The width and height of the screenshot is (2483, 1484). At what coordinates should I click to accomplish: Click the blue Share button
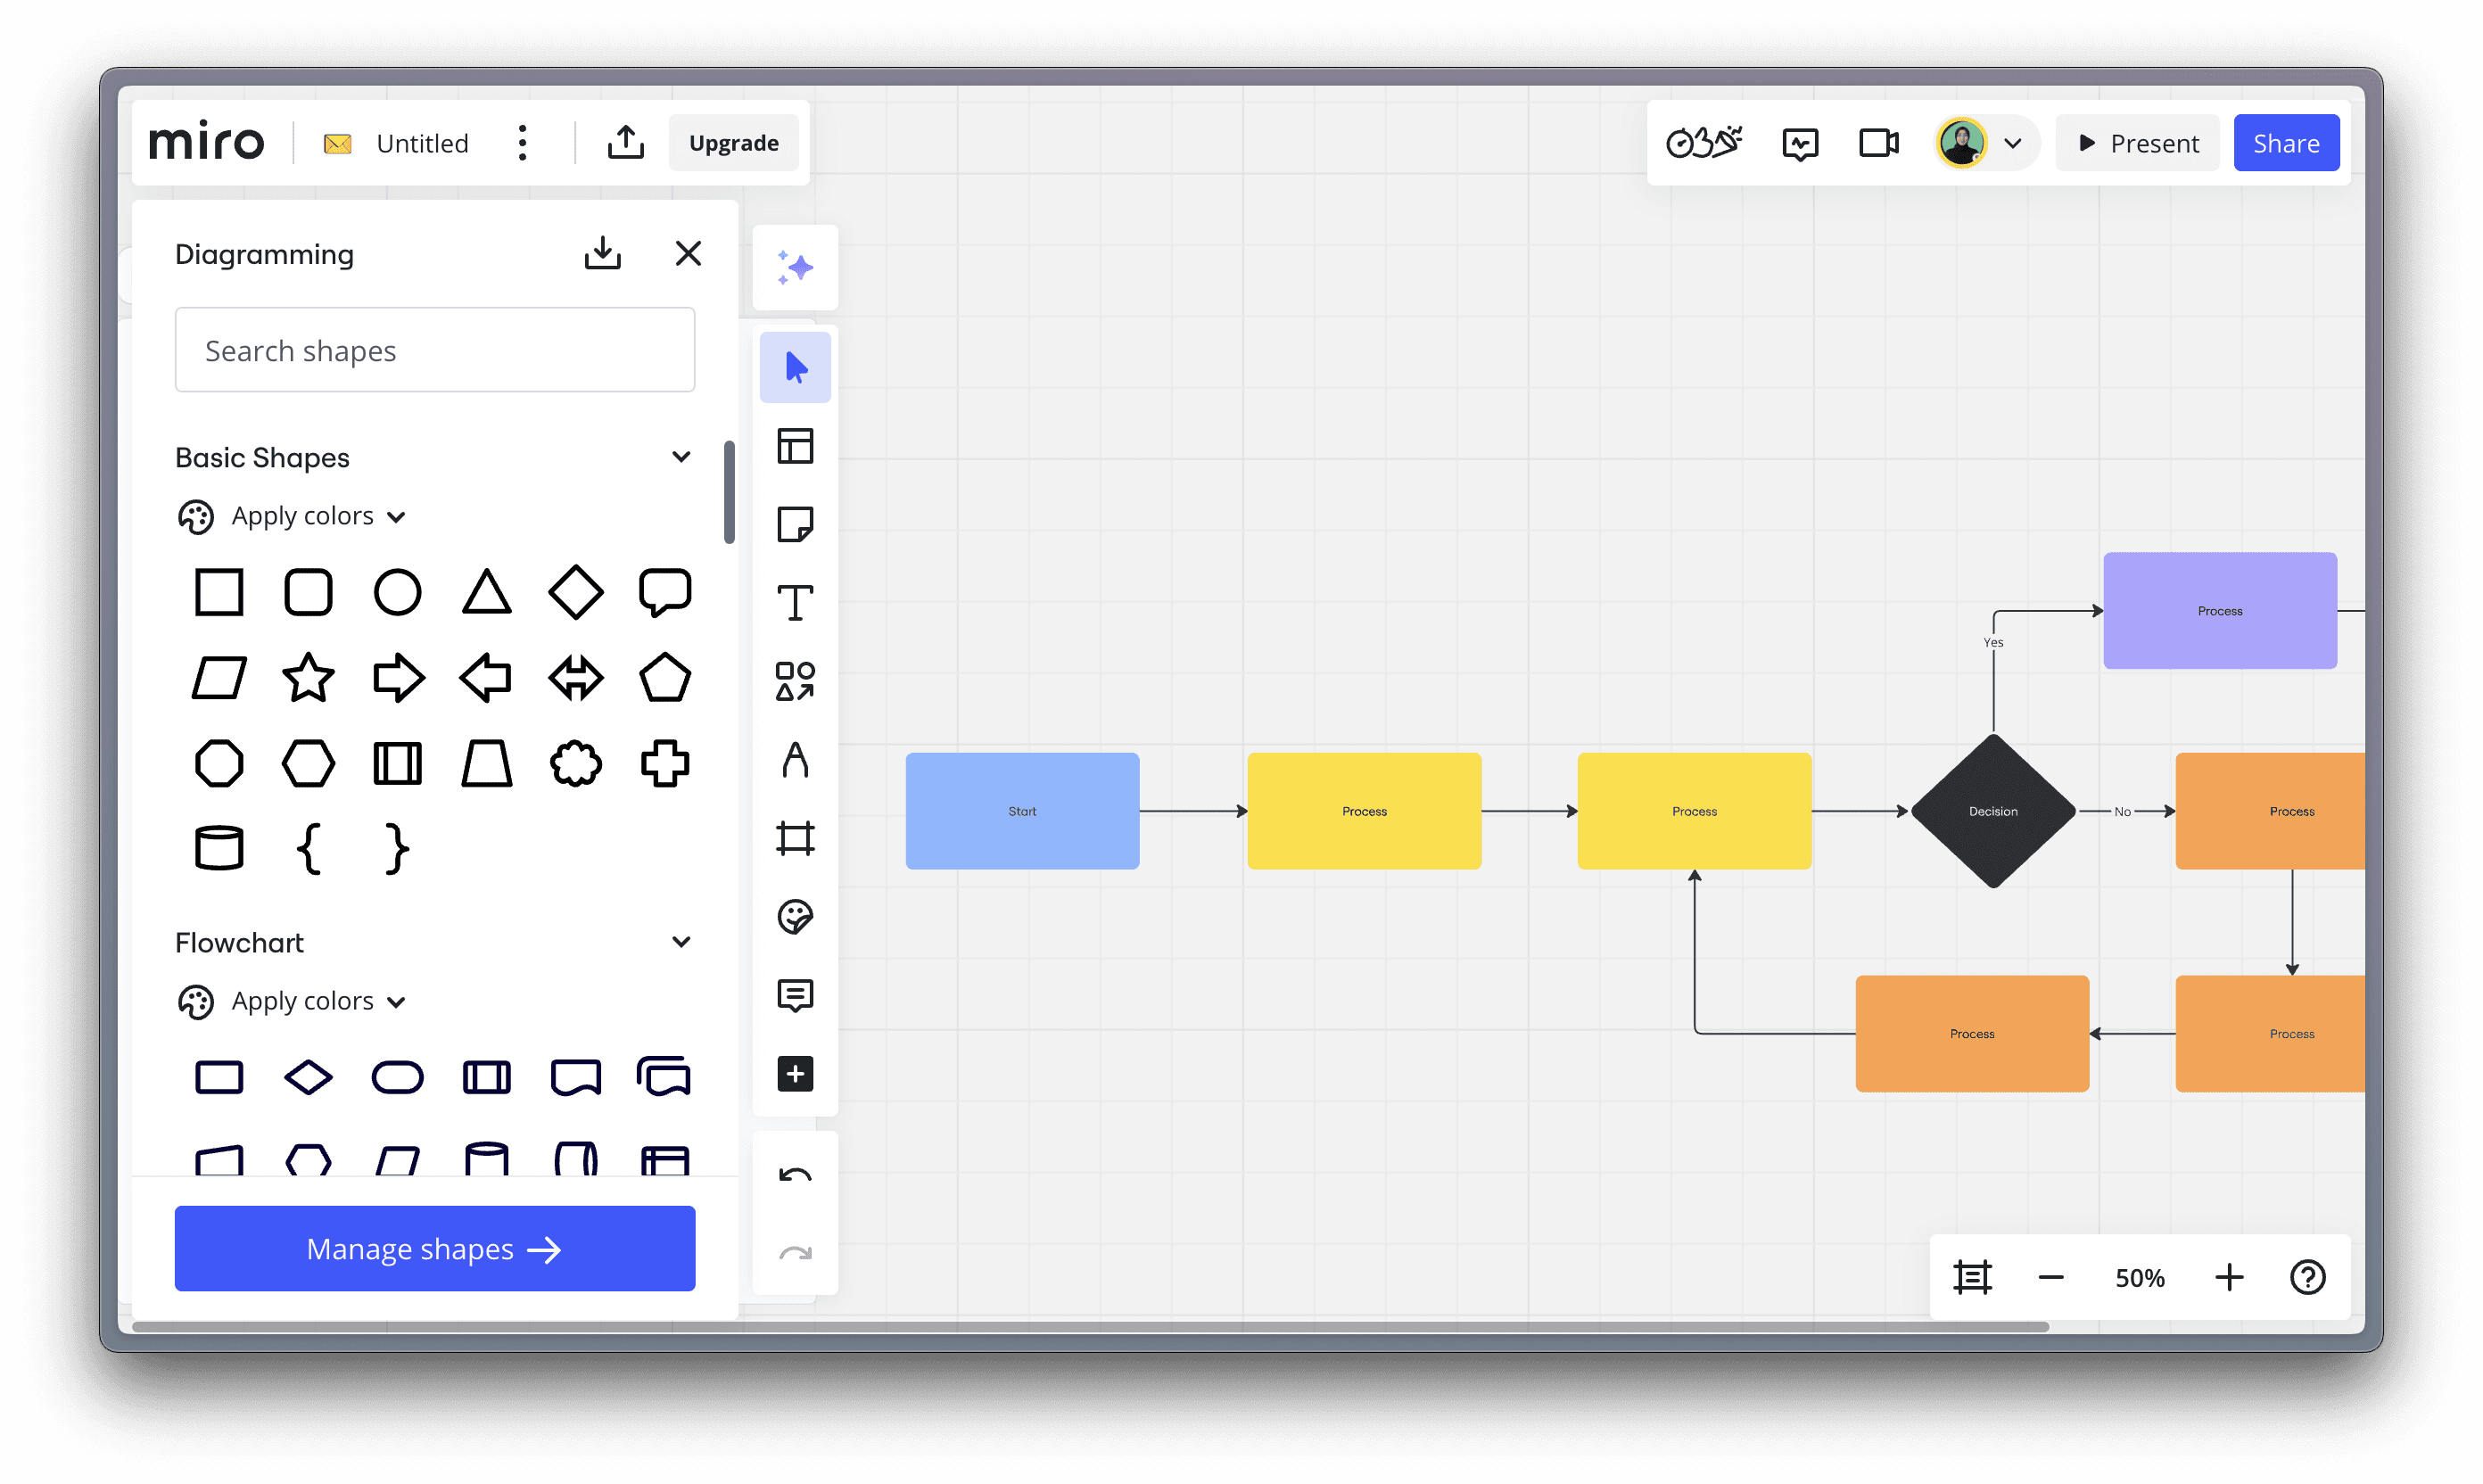(x=2285, y=143)
